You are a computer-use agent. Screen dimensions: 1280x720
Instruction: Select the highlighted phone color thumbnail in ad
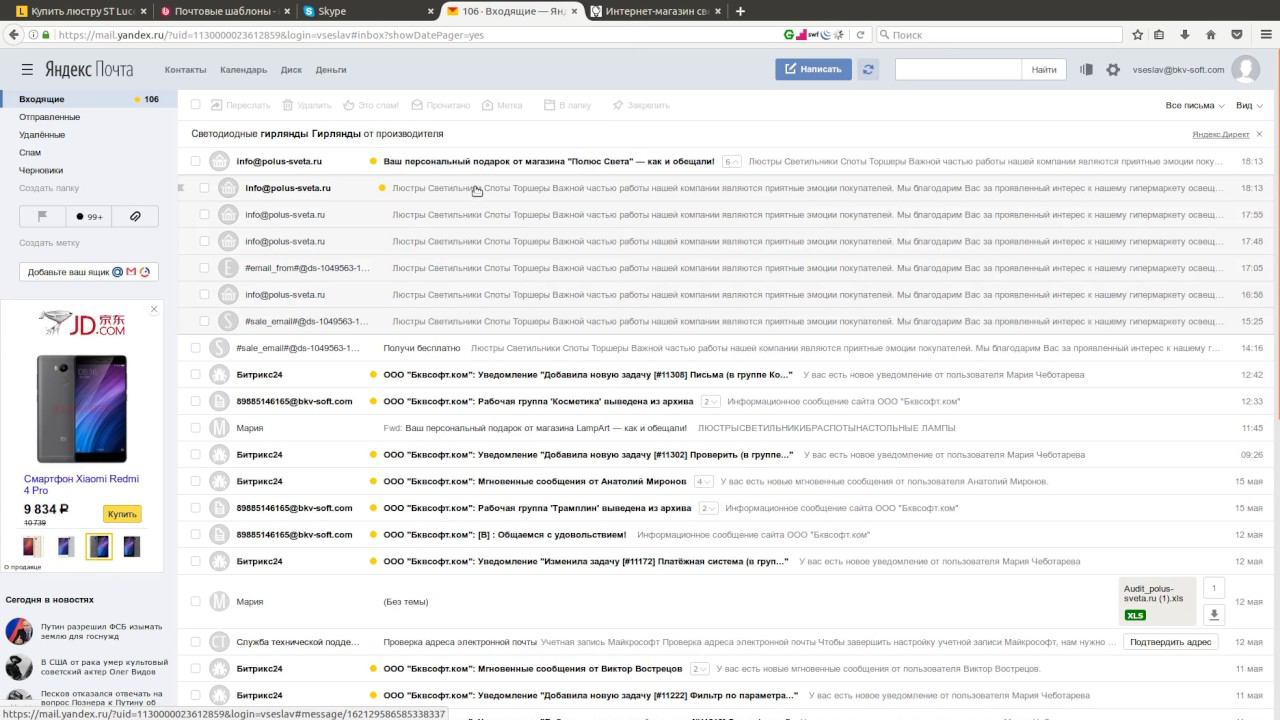click(x=99, y=547)
